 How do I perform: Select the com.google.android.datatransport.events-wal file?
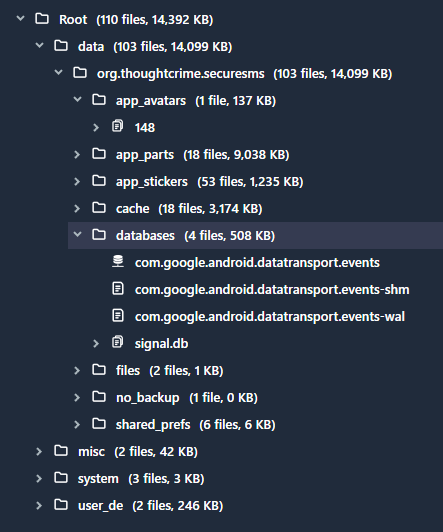pyautogui.click(x=270, y=317)
